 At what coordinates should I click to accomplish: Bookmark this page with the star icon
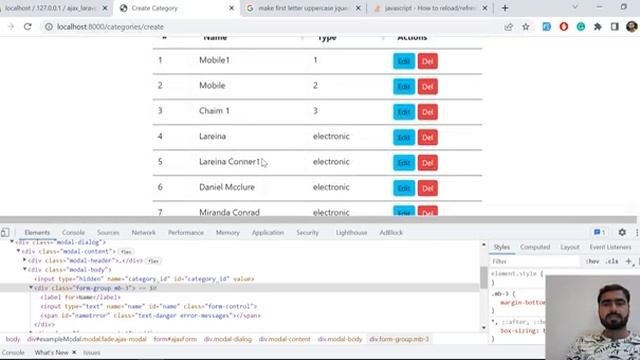526,27
